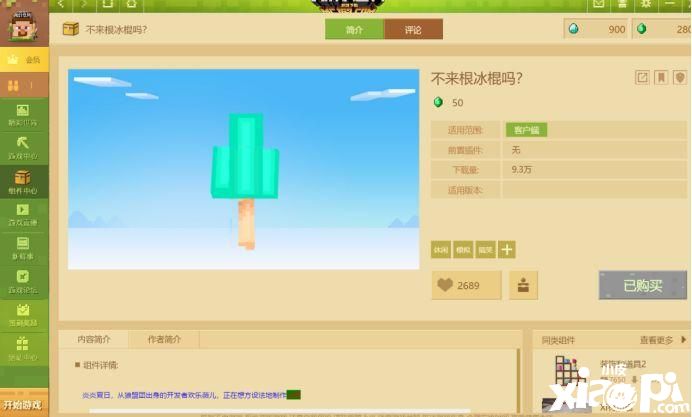Viewport: 692px width, 417px height.
Task: Open 游戏论坛 forum section
Action: (x=24, y=282)
